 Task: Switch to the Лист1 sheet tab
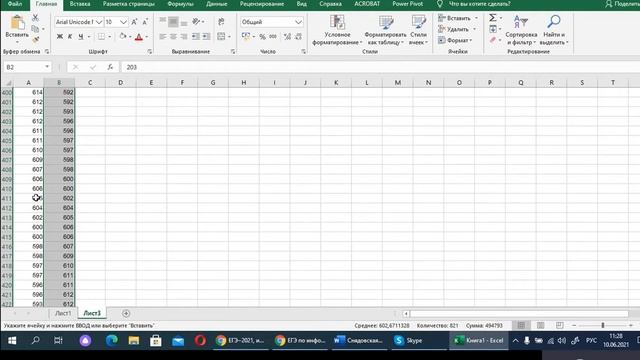[63, 313]
